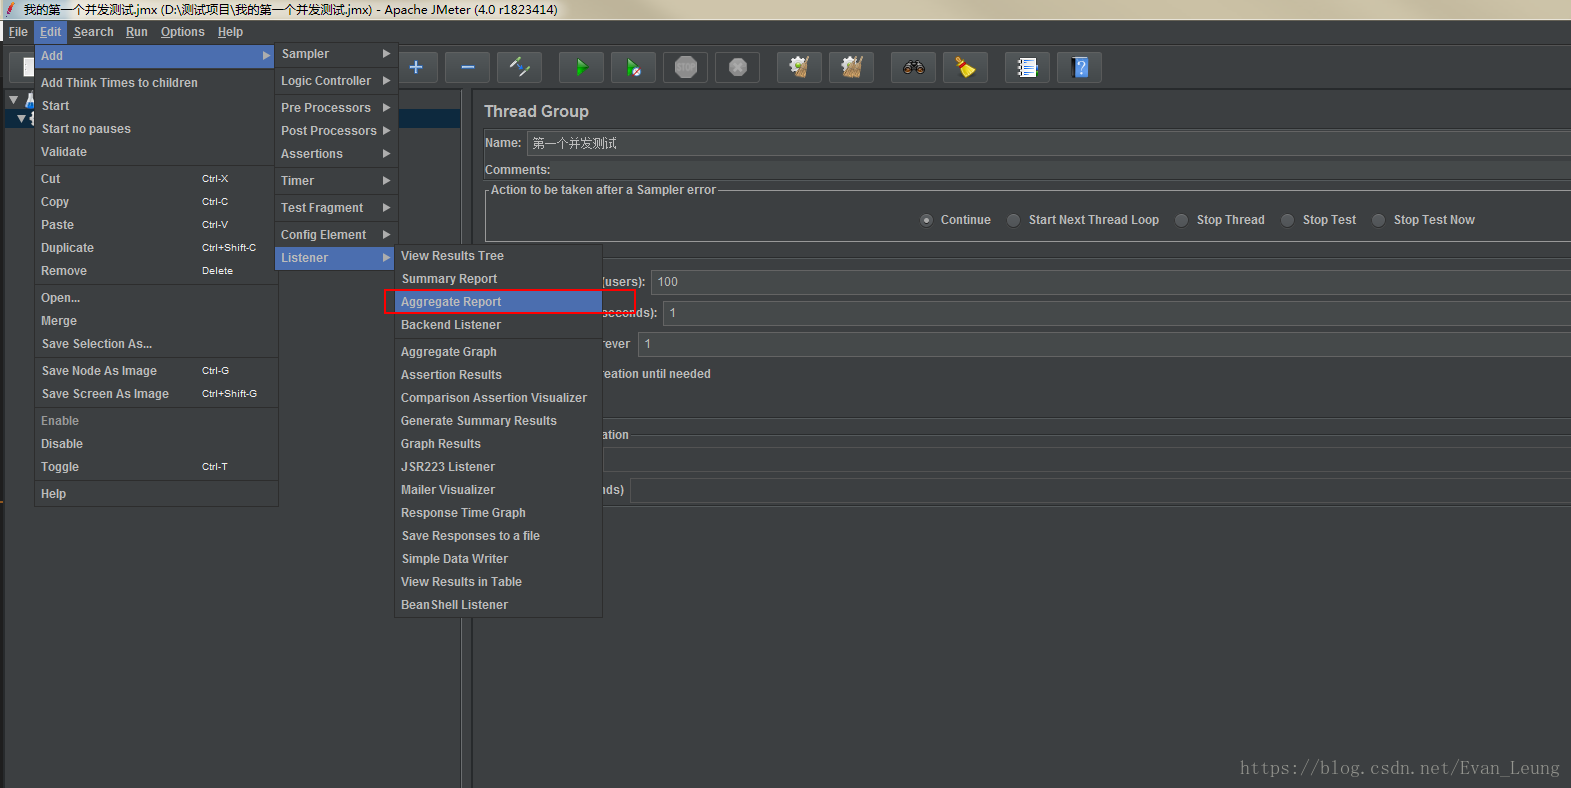
Task: Click Add Think Times to children
Action: (155, 83)
